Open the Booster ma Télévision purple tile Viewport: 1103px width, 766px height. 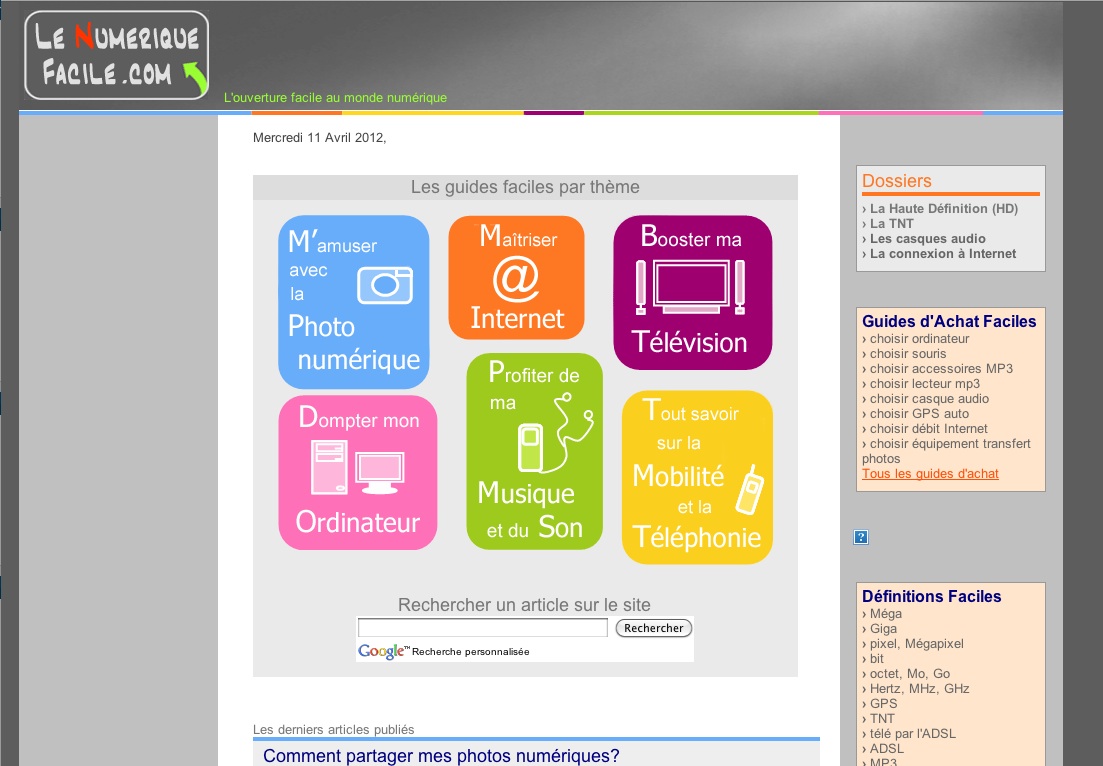(x=693, y=292)
